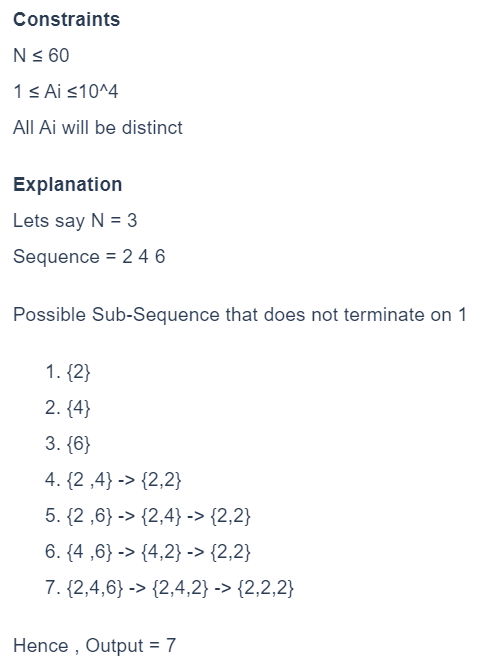This screenshot has width=504, height=664.
Task: Select the {2,4,6} set in item 7
Action: click(95, 588)
